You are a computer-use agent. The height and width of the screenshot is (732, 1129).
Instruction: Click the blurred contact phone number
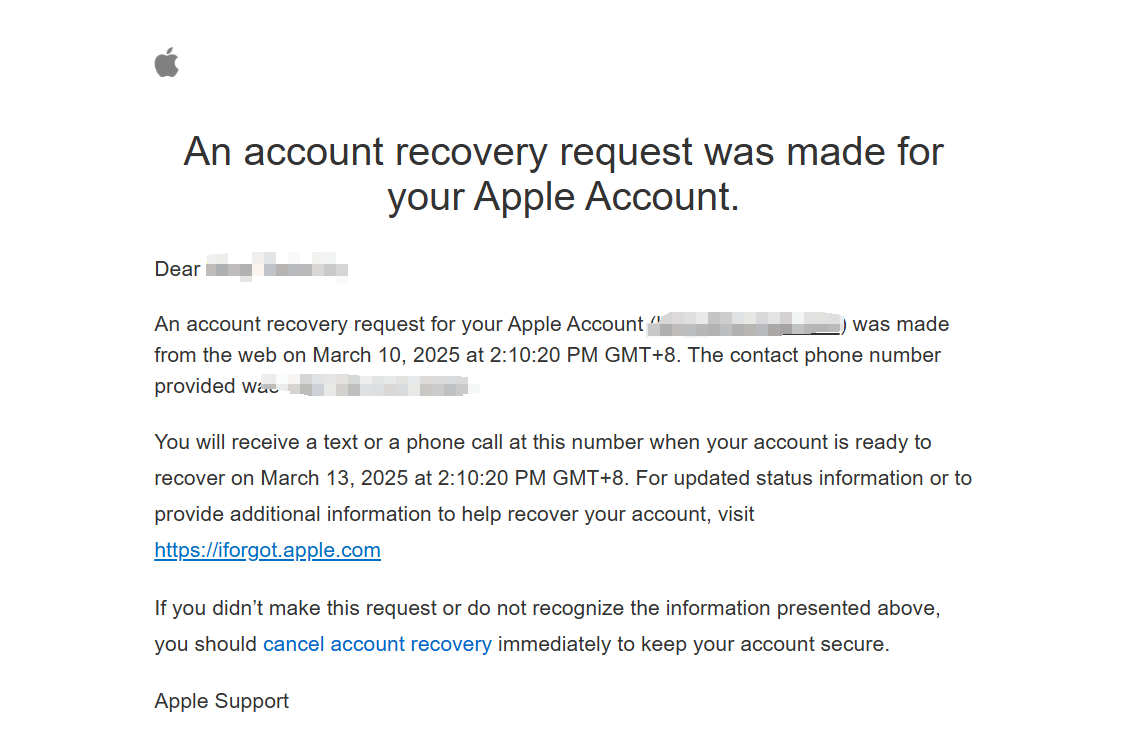click(x=375, y=386)
